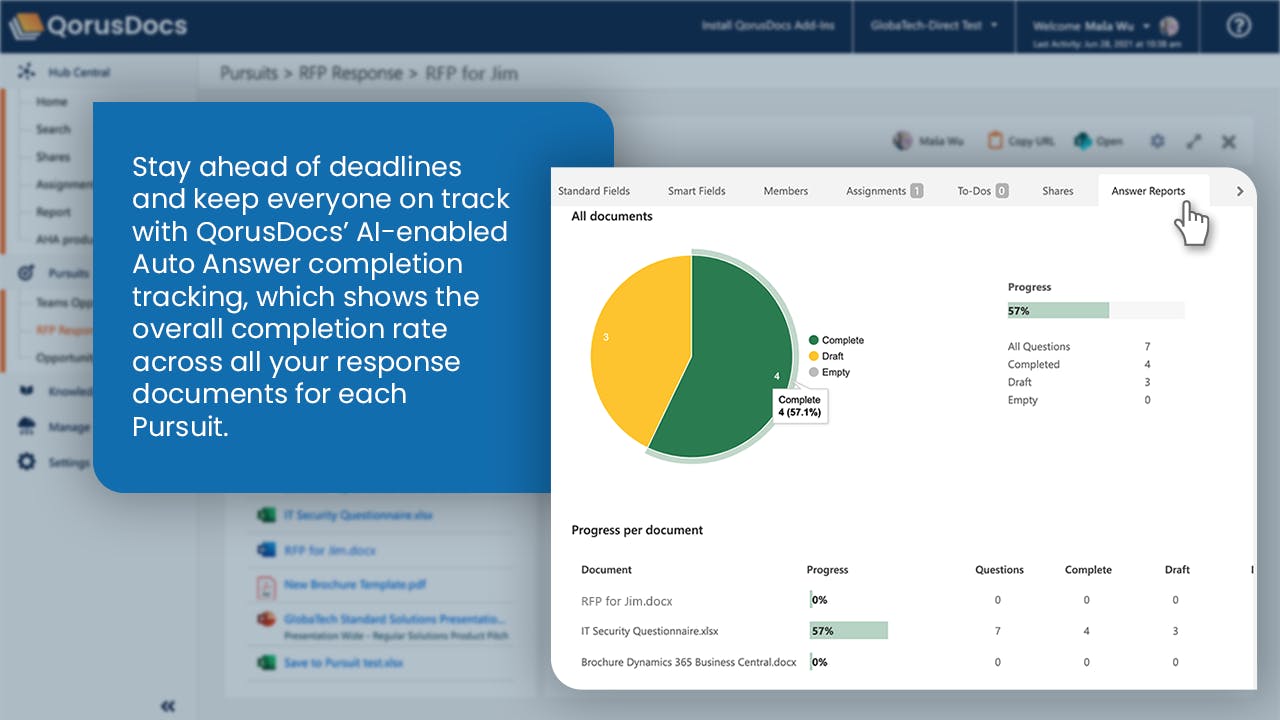Collapse the sidebar with the double-chevron
The height and width of the screenshot is (720, 1280).
[x=167, y=706]
